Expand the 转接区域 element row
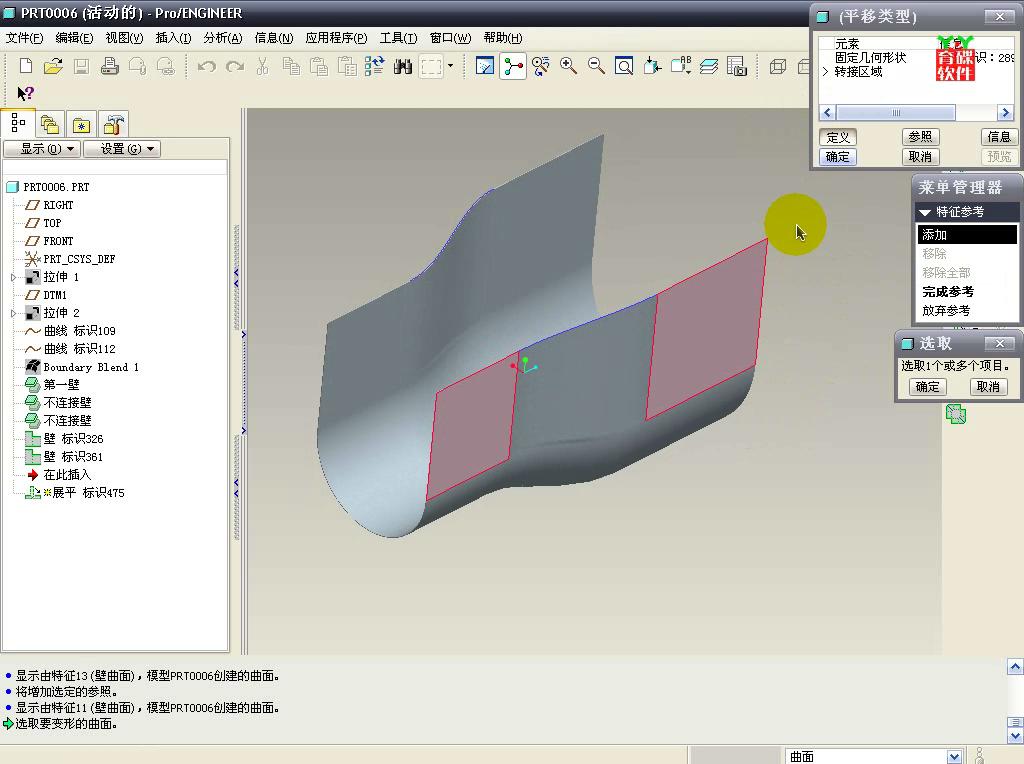 825,72
